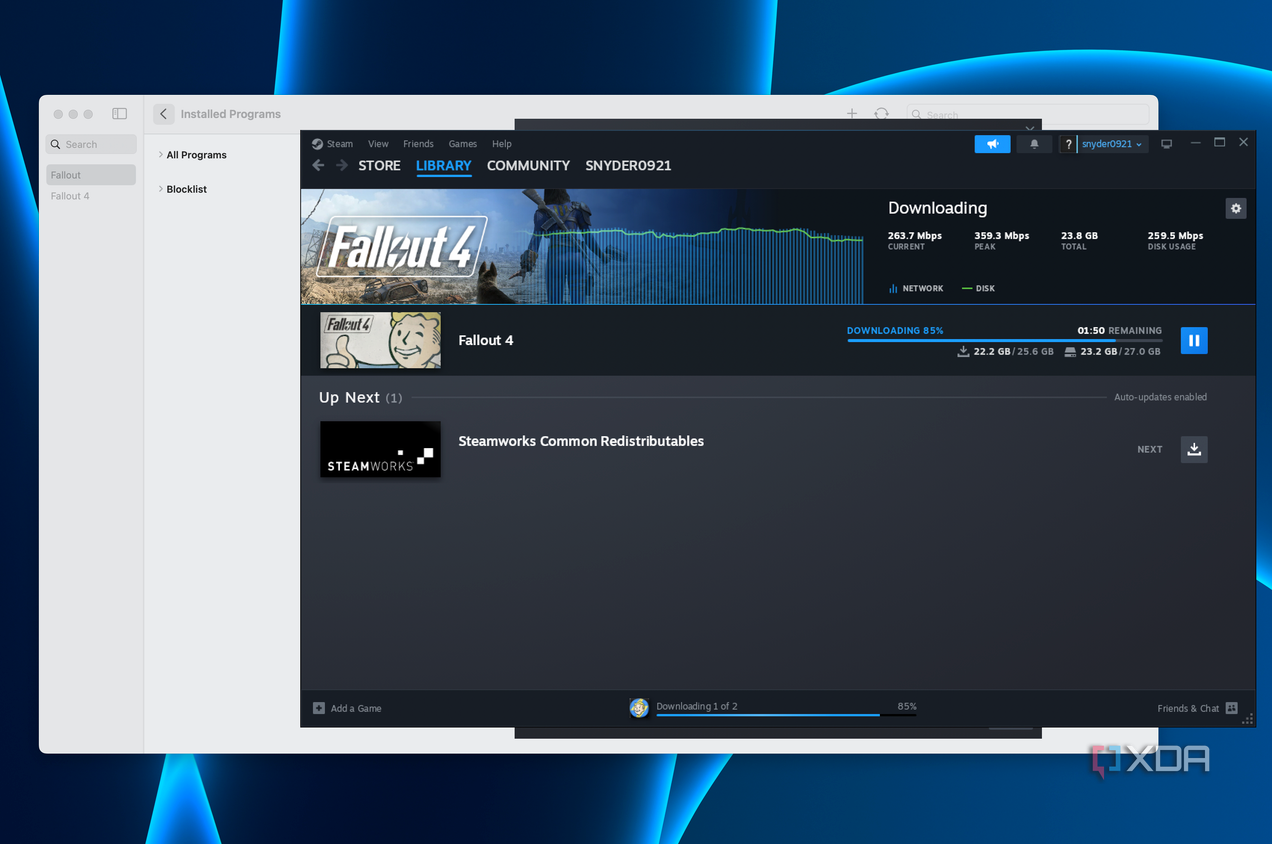Go forward with Steam forward arrow

tap(342, 165)
